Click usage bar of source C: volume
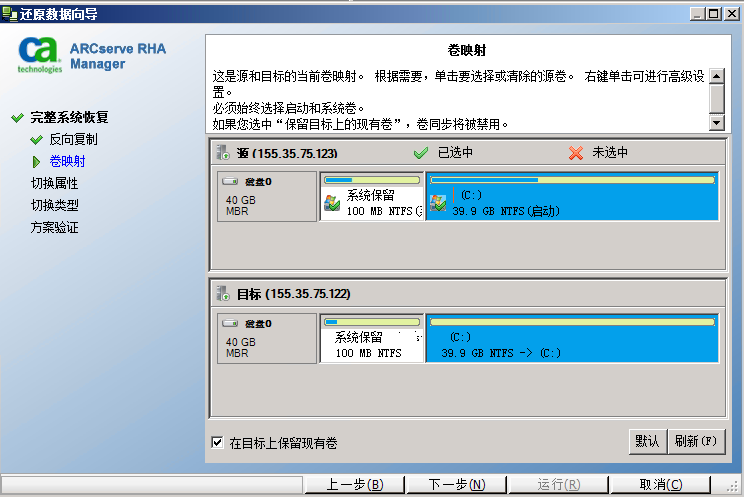The height and width of the screenshot is (497, 744). coord(572,180)
